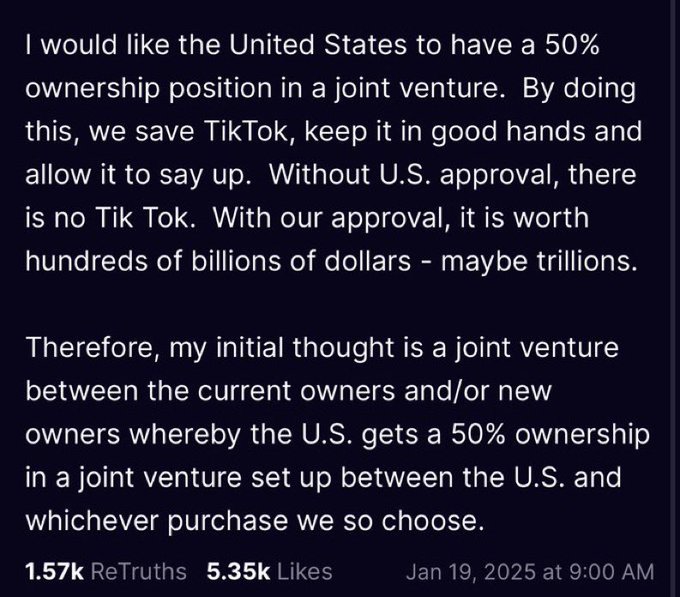Image resolution: width=680 pixels, height=597 pixels.
Task: Click 'hundreds of billions of dollars'
Action: pyautogui.click(x=218, y=261)
